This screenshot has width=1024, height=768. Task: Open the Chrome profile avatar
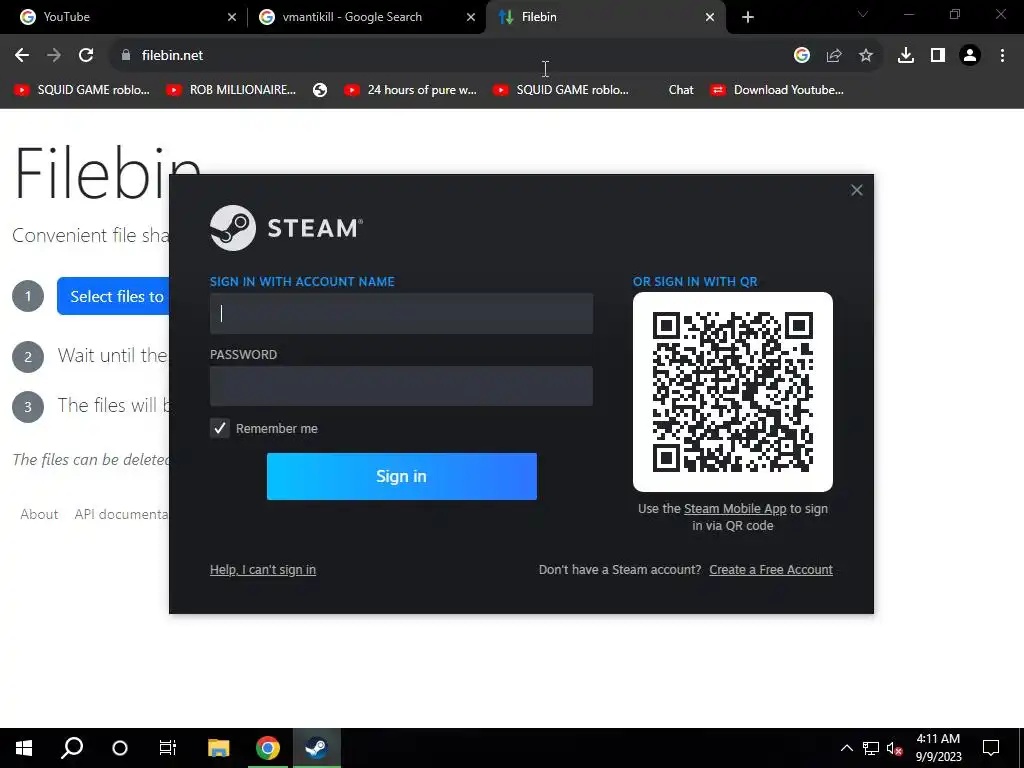click(970, 56)
